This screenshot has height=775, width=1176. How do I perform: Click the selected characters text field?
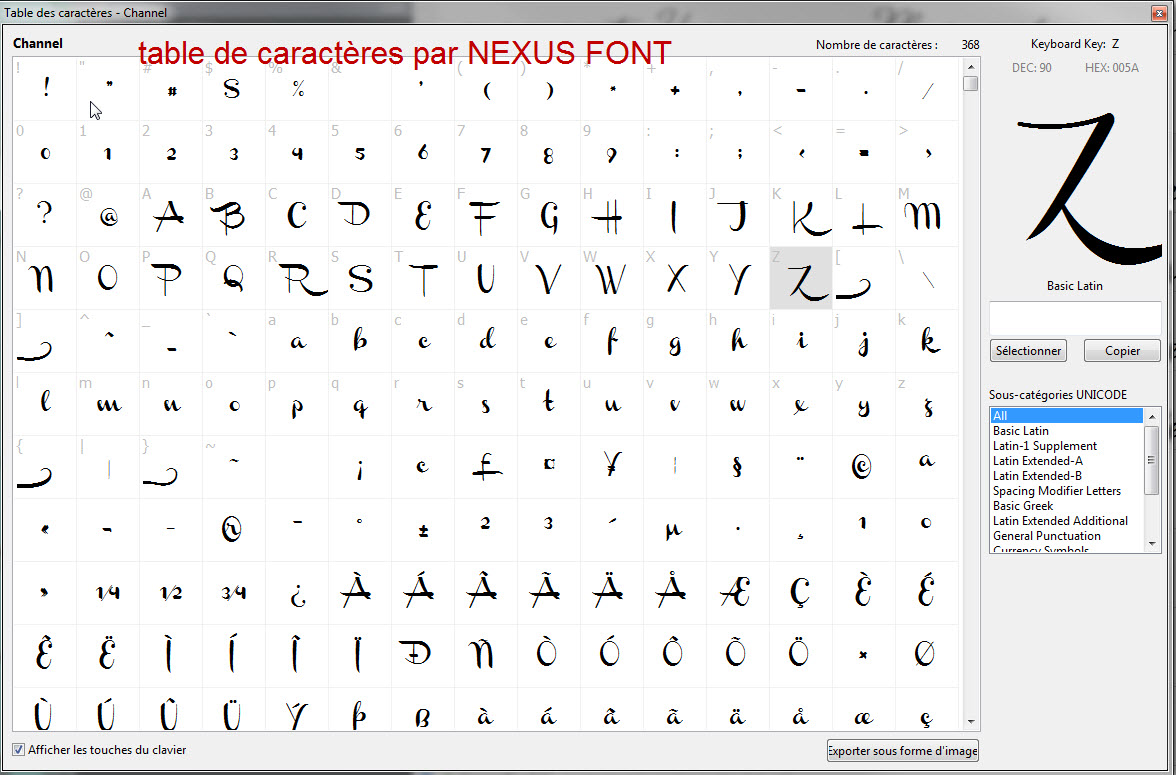[1075, 318]
